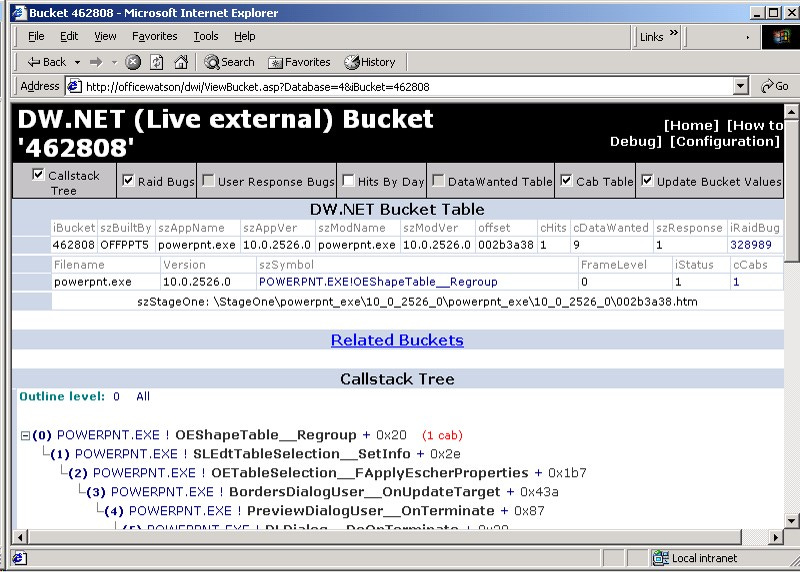The image size is (800, 572).
Task: Open the Favorites toolbar button
Action: coord(299,62)
